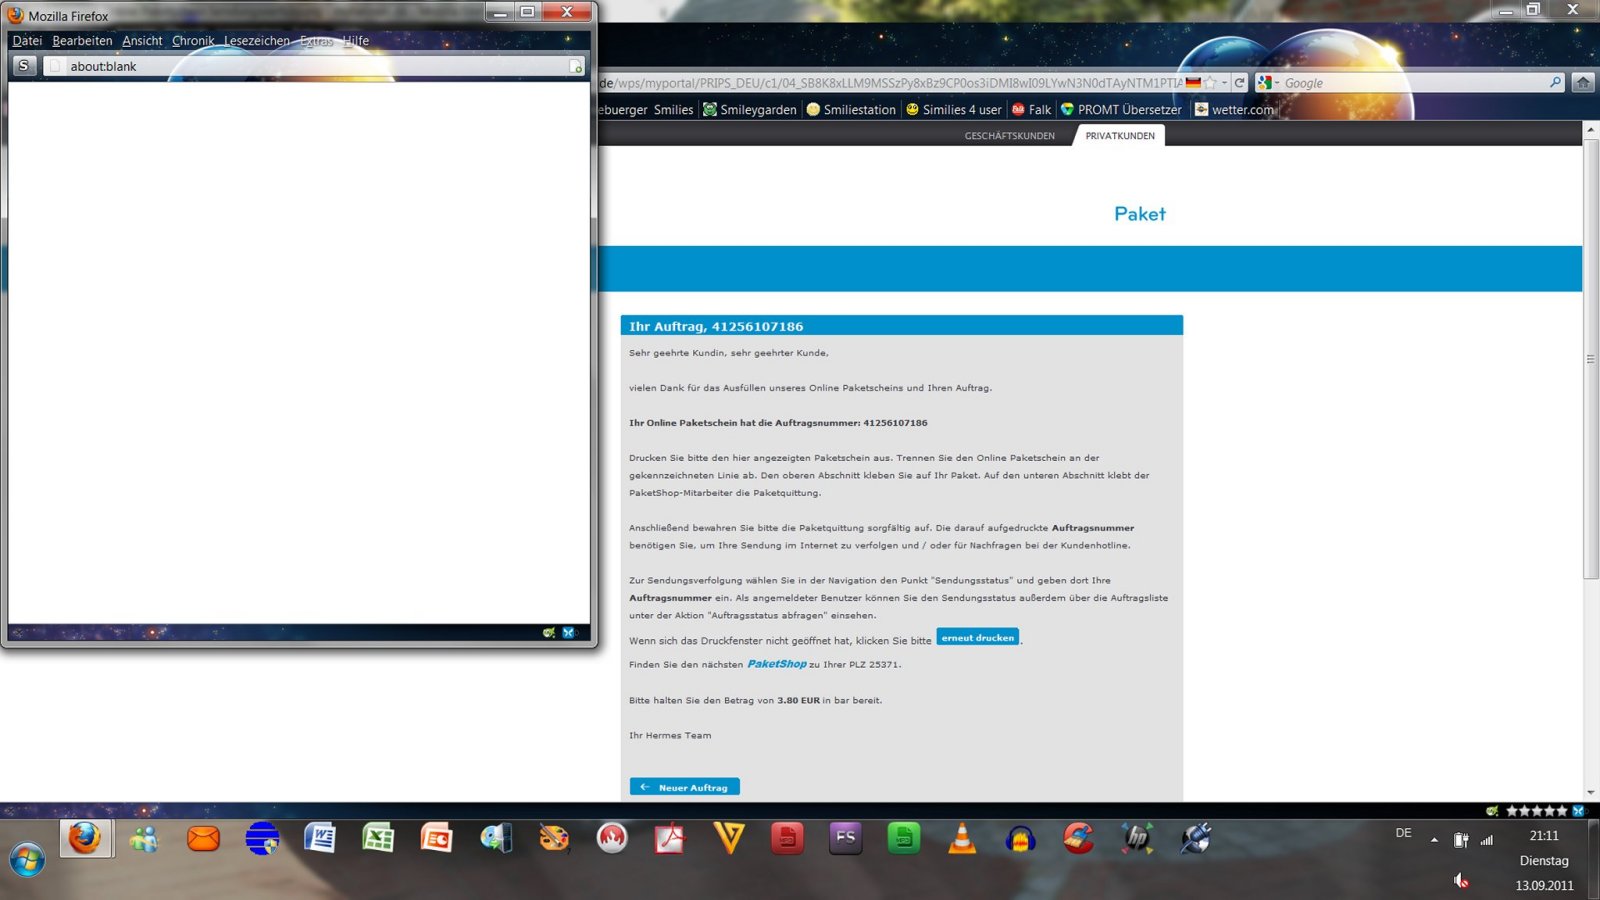Open the Smiliestation bookmark
This screenshot has width=1600, height=900.
851,110
